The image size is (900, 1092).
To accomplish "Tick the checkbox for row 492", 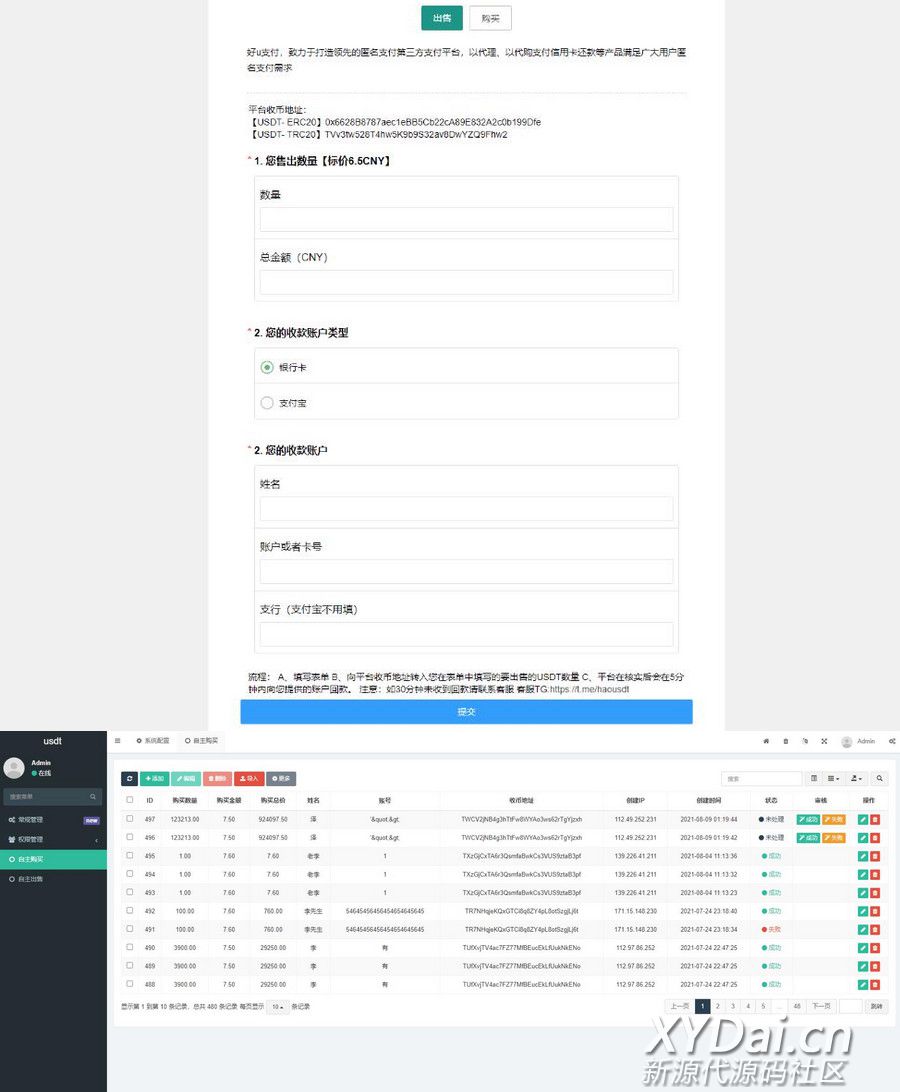I will point(129,911).
